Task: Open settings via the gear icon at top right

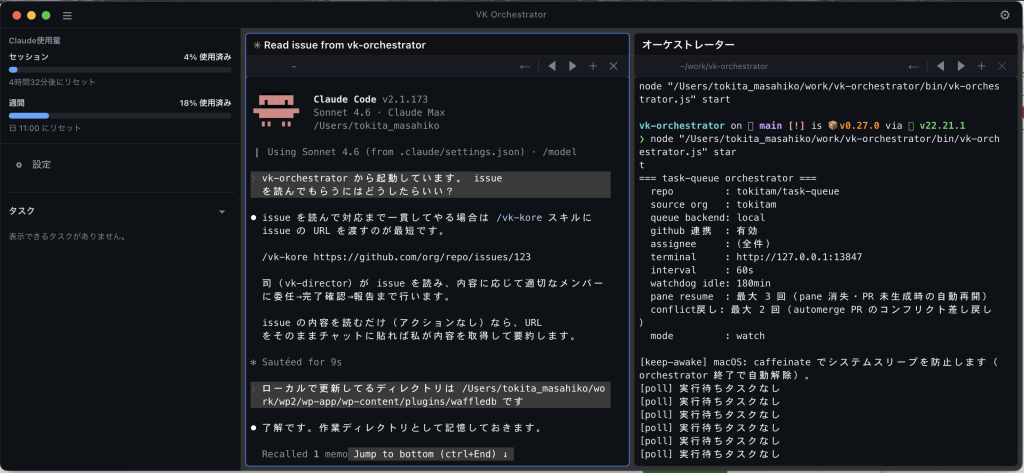Action: pyautogui.click(x=1004, y=15)
